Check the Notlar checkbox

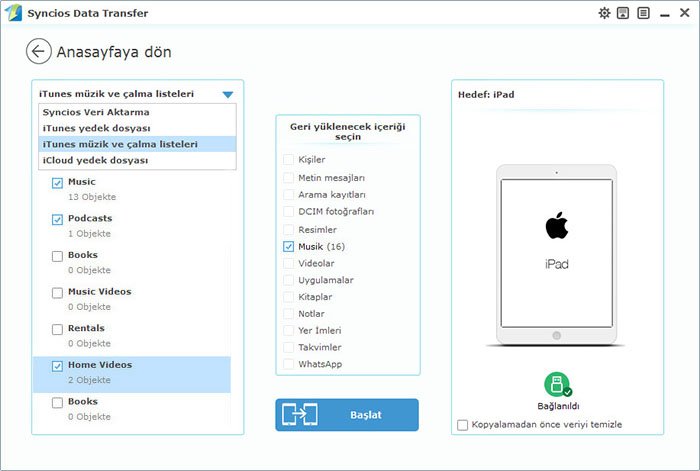(x=288, y=313)
